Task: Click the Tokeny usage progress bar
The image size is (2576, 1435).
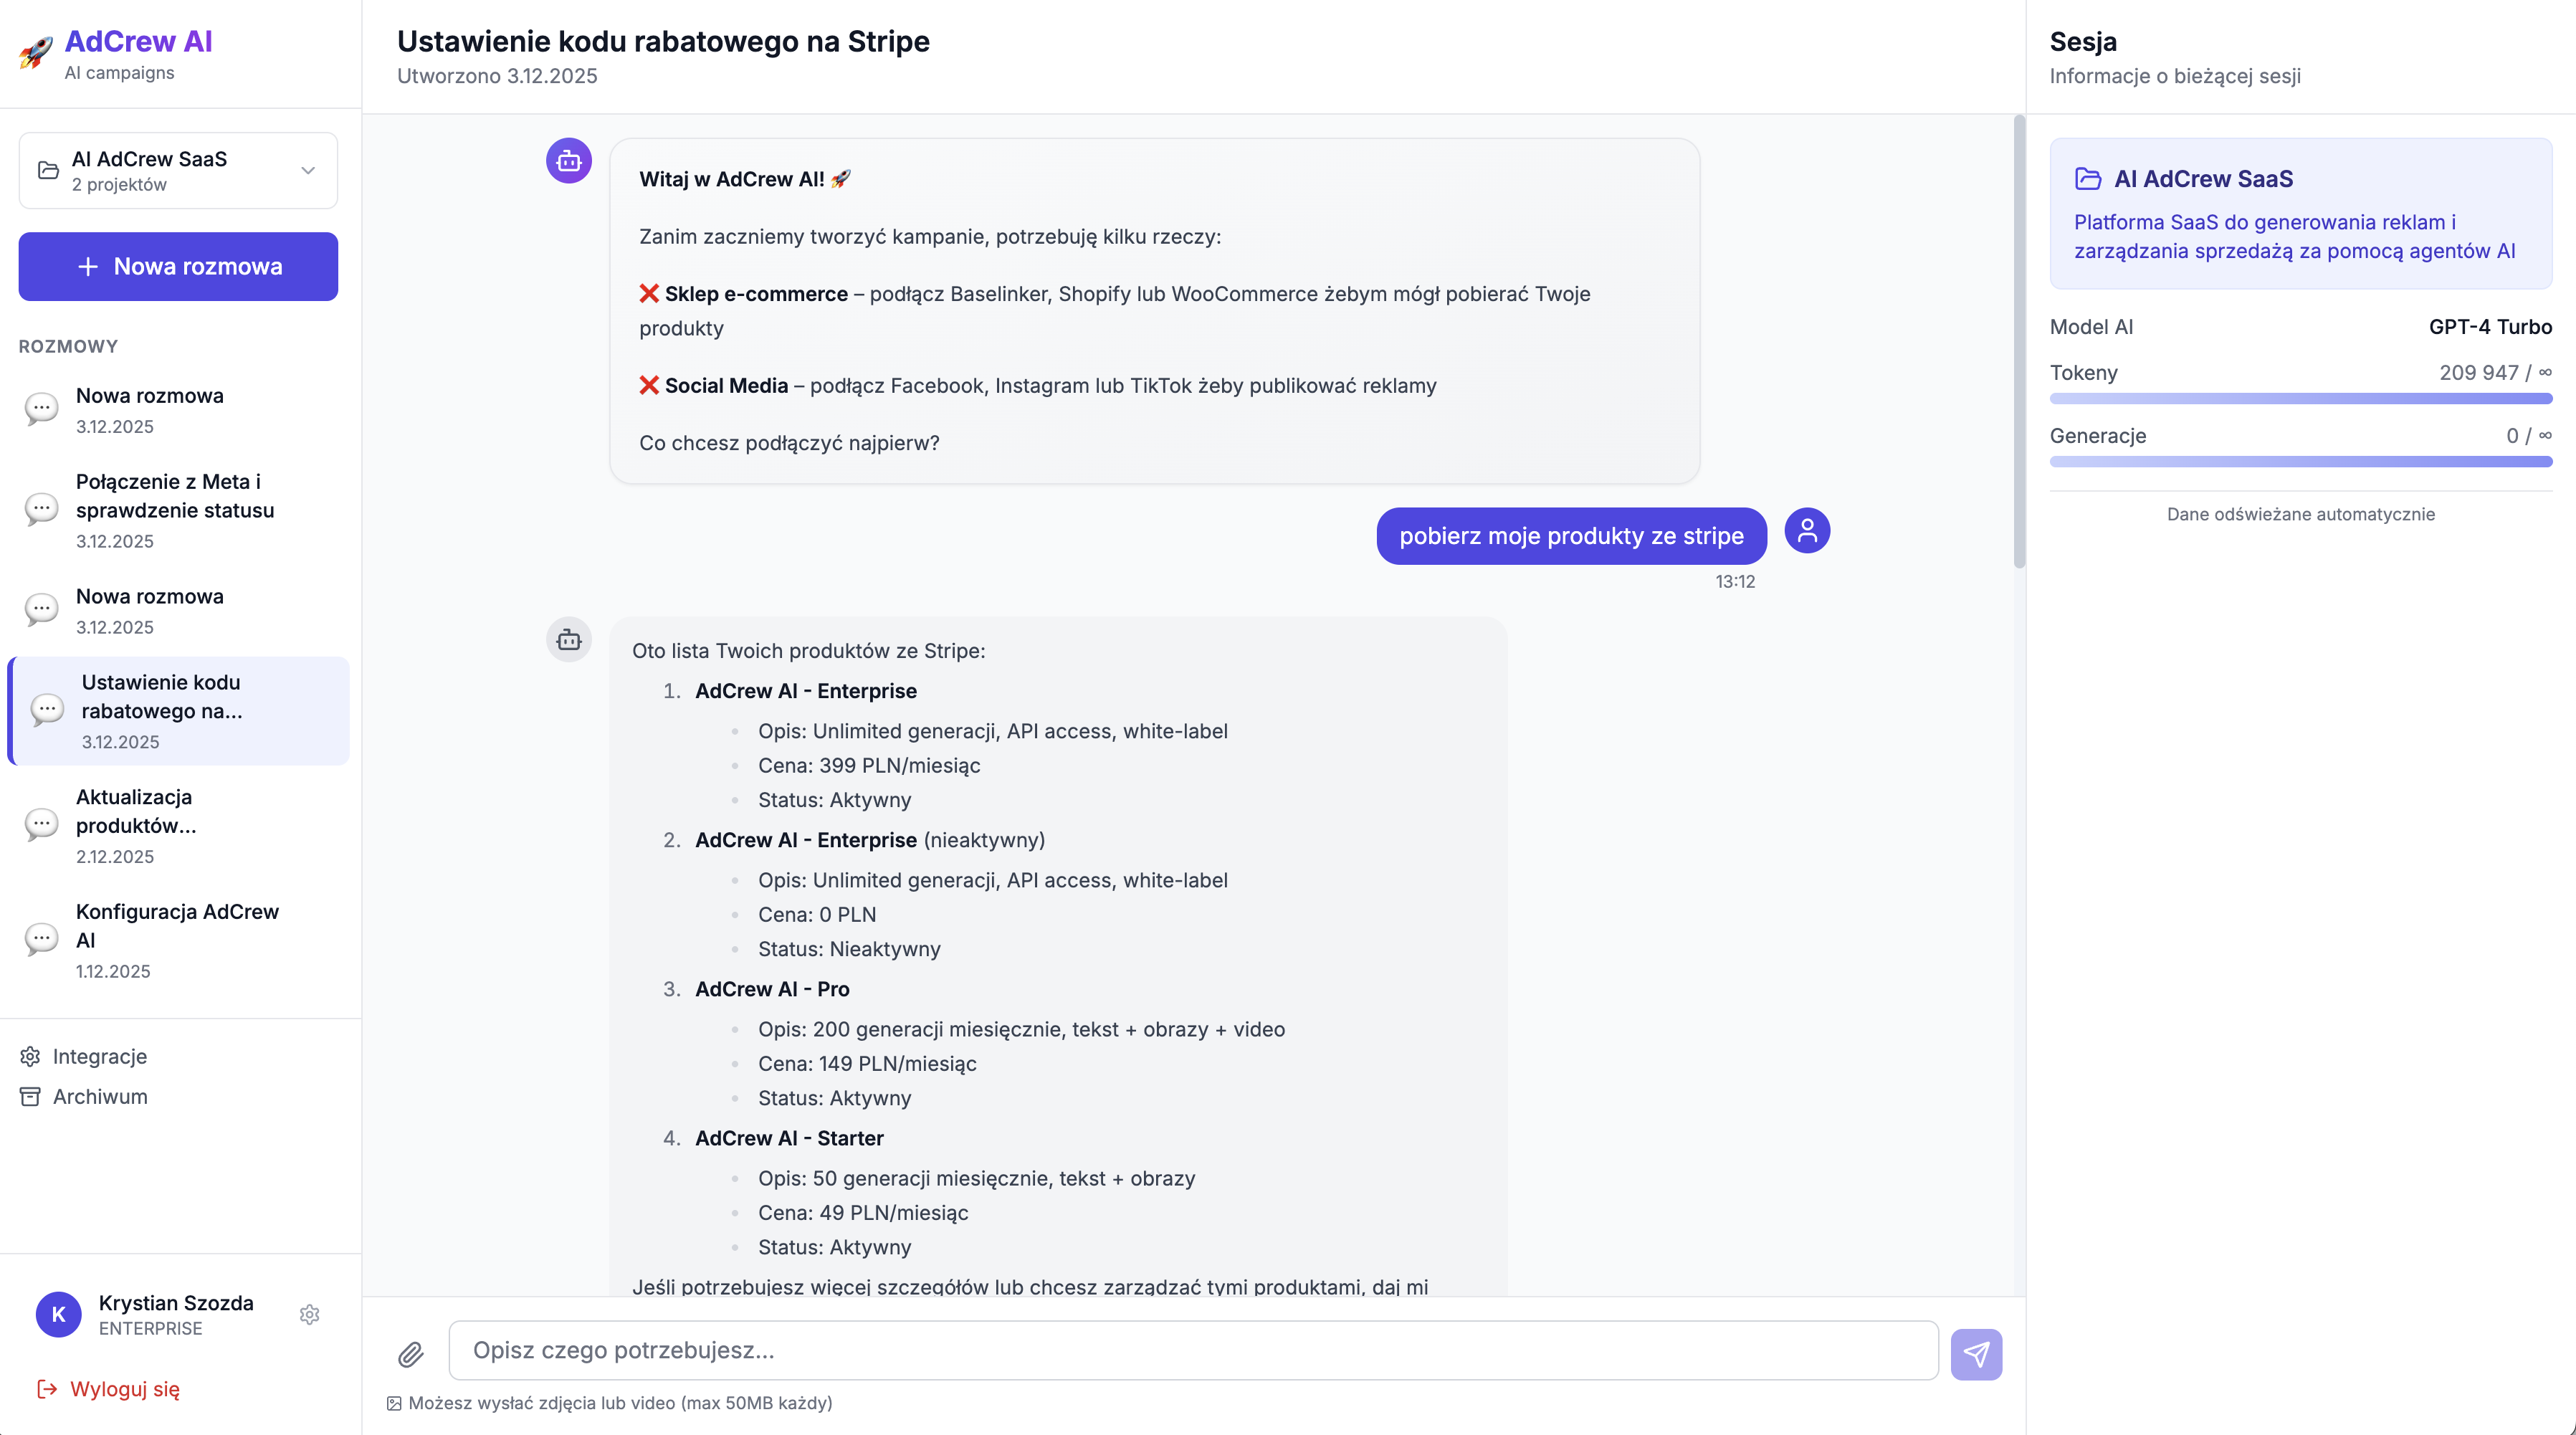Action: click(x=2300, y=398)
